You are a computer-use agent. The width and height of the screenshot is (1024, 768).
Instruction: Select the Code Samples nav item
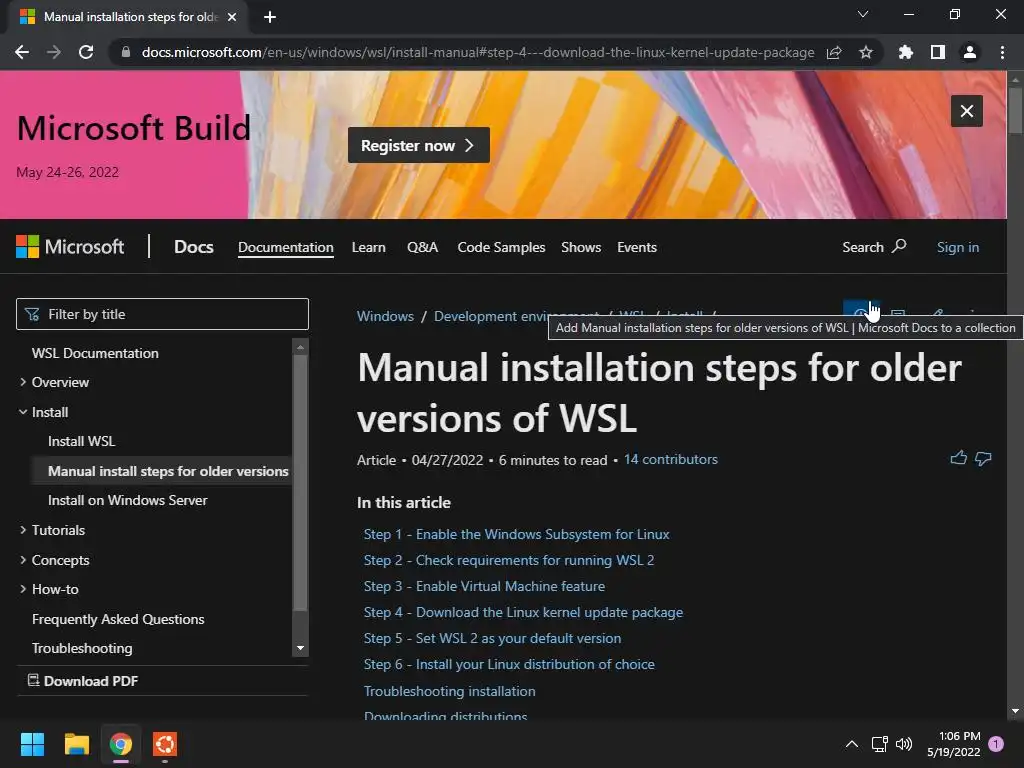[501, 248]
